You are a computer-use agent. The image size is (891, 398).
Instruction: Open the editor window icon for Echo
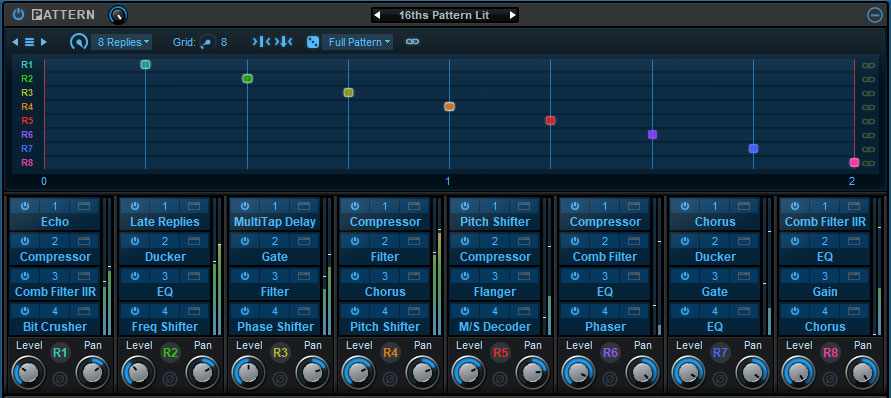[x=84, y=206]
